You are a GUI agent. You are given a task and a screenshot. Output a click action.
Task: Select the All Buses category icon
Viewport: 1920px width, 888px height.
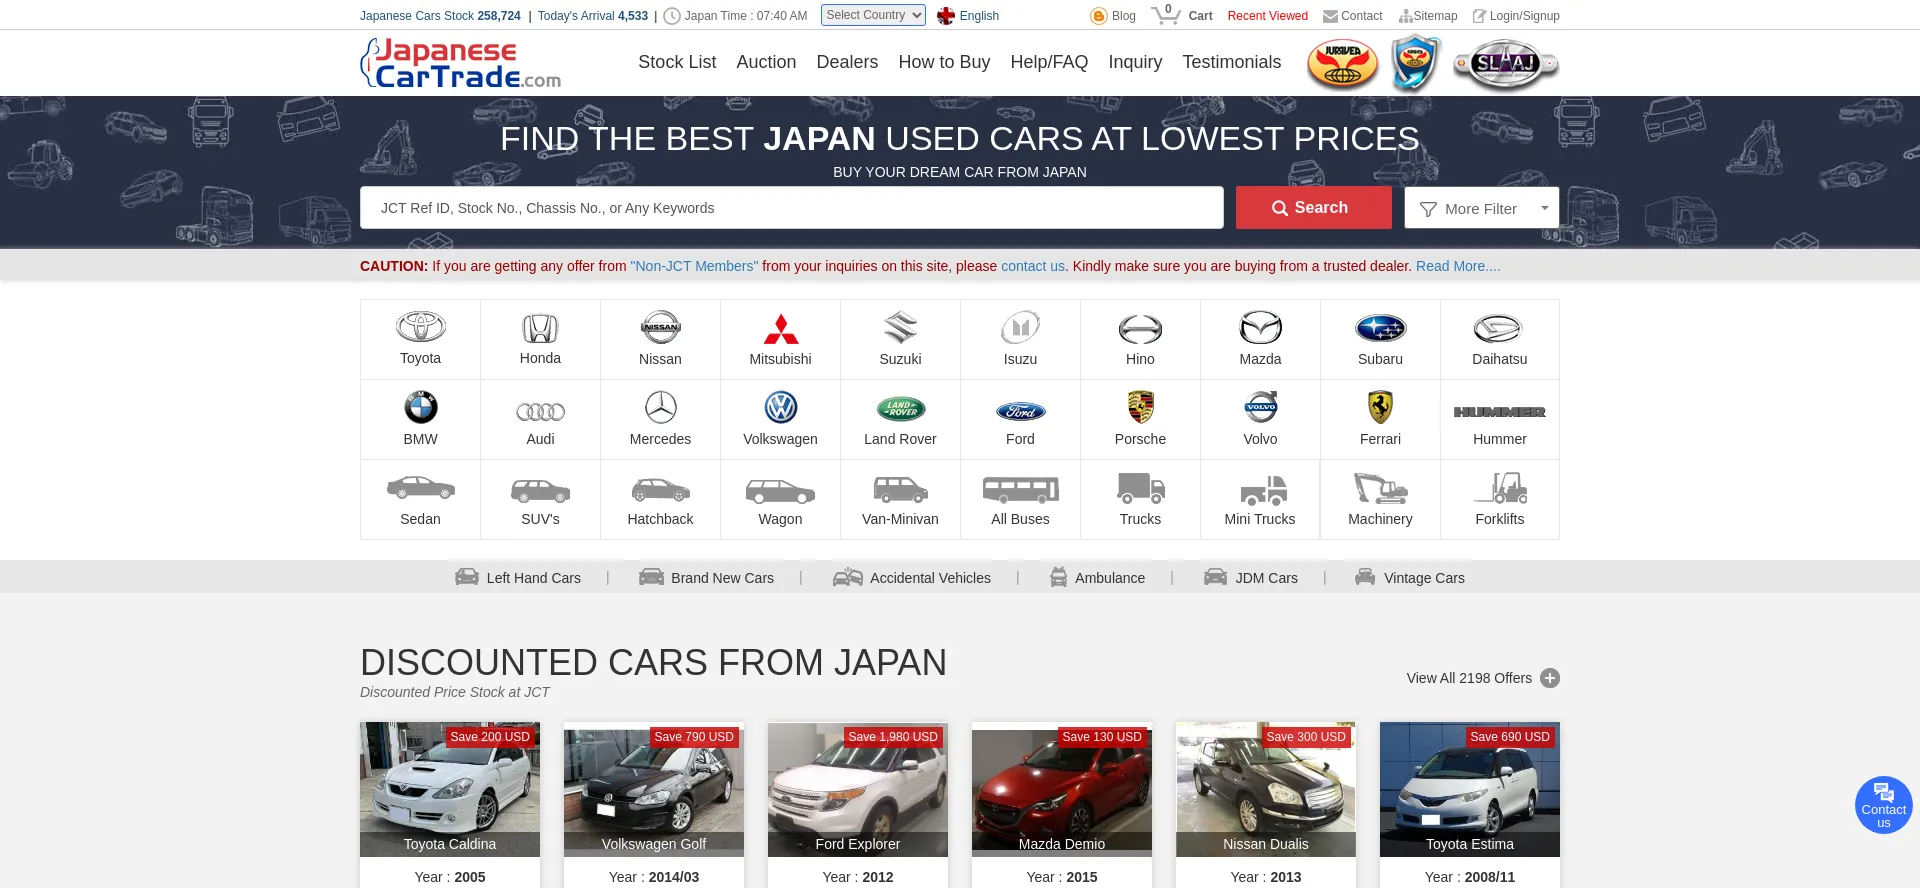click(x=1020, y=489)
